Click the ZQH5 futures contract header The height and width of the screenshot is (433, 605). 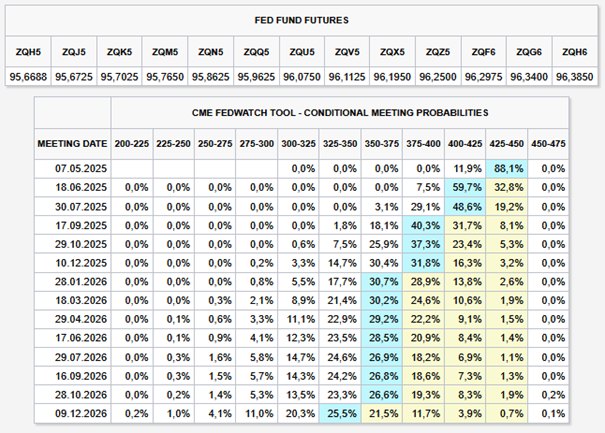coord(28,52)
